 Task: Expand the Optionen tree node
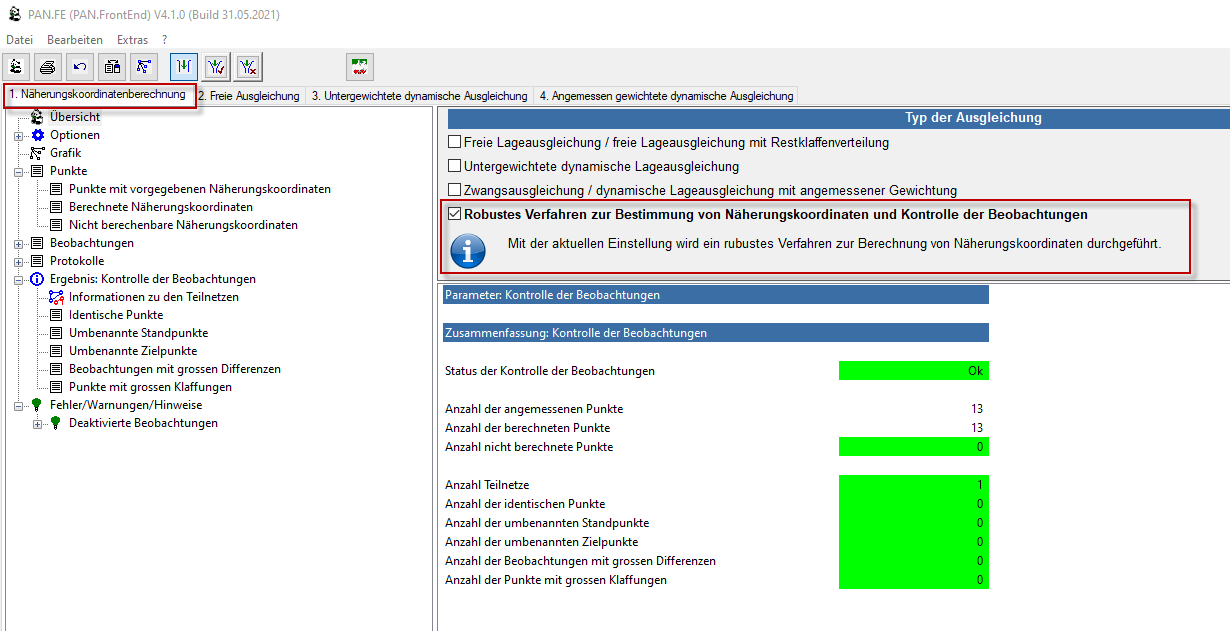click(x=18, y=136)
